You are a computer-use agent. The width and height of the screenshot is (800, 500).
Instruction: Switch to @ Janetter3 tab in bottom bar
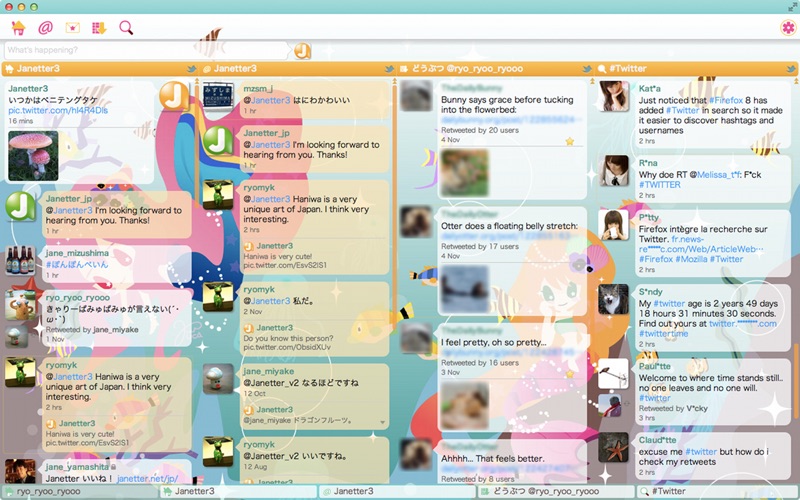click(397, 491)
